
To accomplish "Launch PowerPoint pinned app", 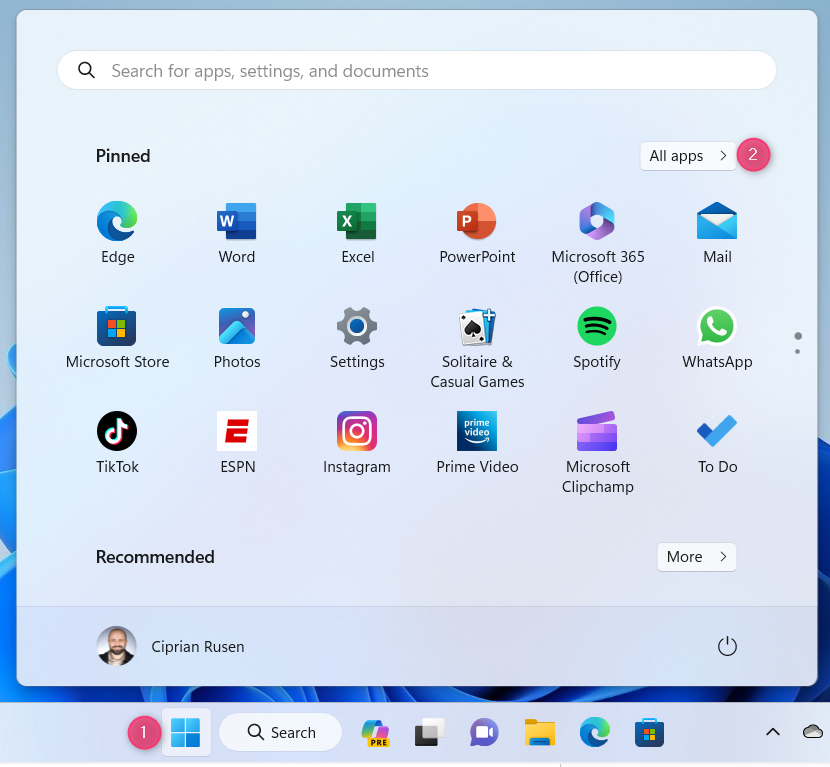I will pos(477,233).
